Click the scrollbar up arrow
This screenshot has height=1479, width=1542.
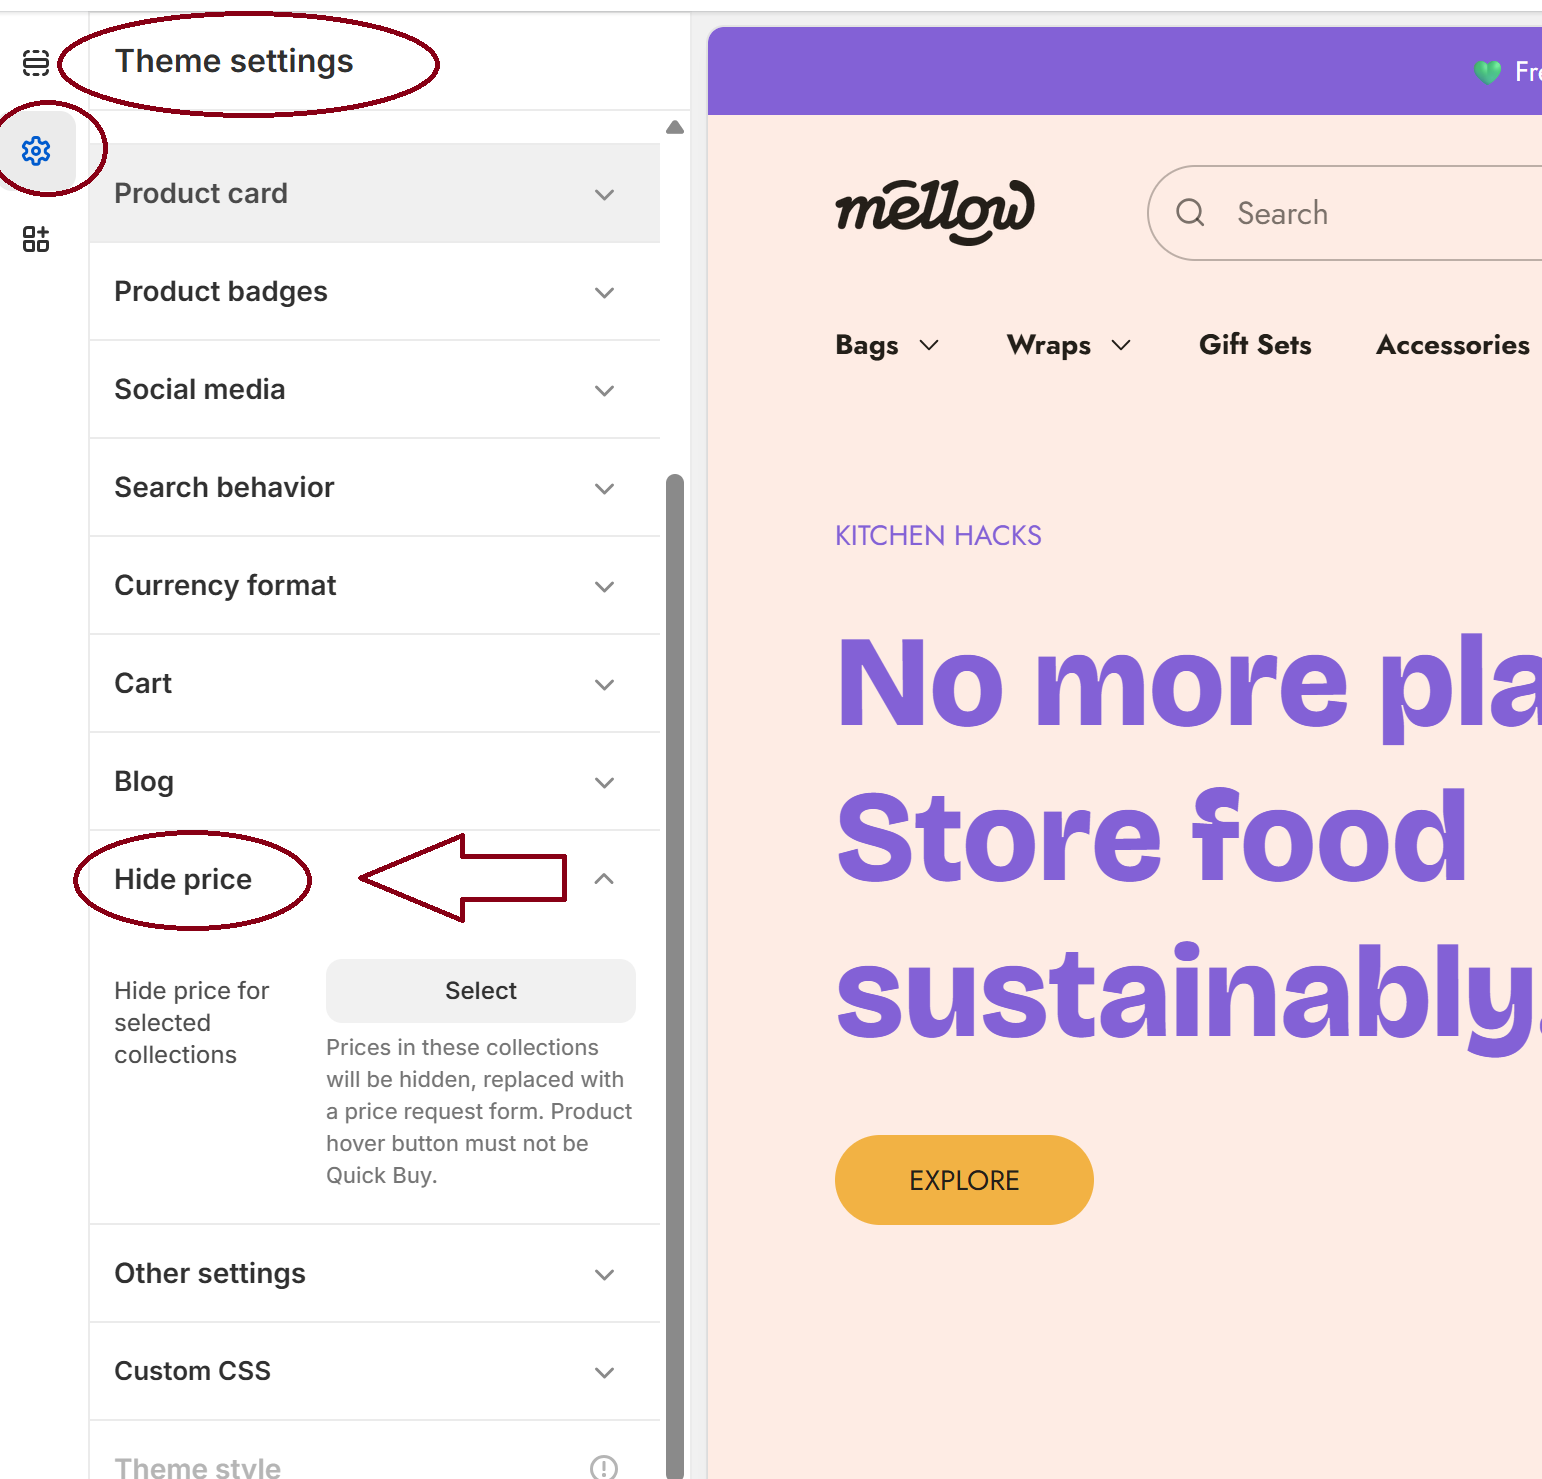click(x=675, y=128)
